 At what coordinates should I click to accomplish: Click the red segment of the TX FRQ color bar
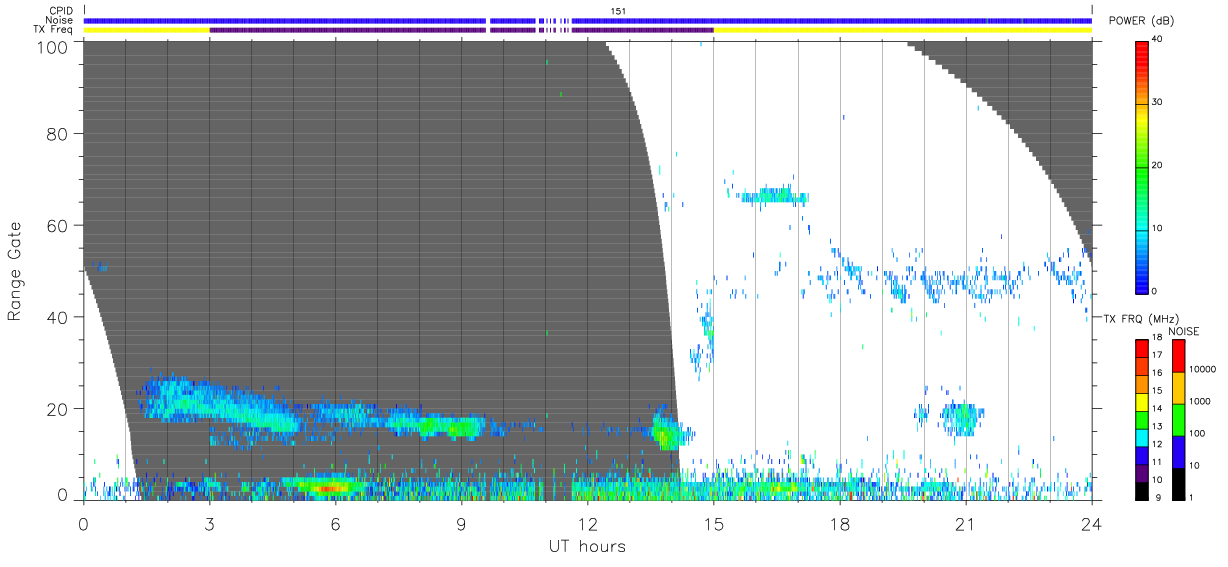pos(1142,348)
